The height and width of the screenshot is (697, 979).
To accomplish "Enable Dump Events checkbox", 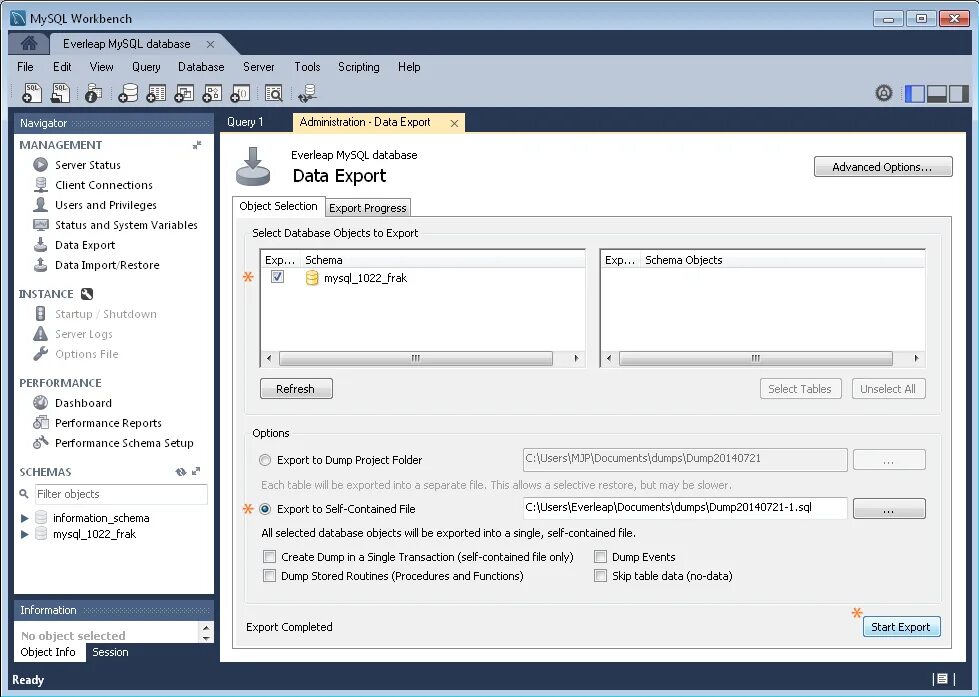I will (600, 556).
